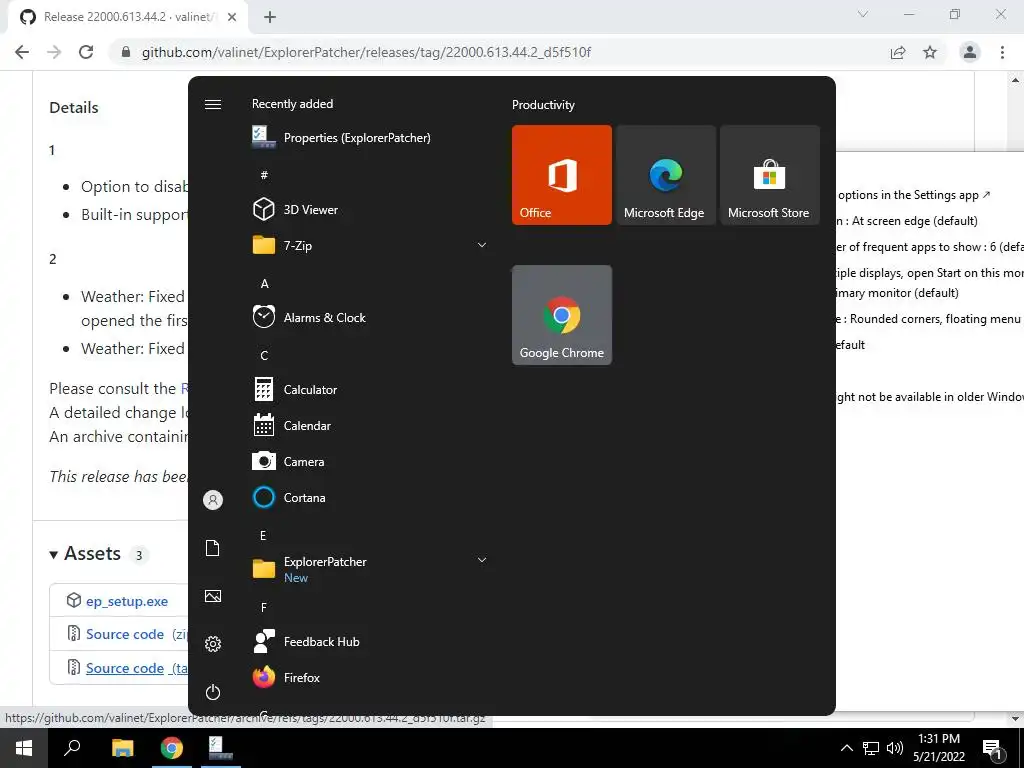Open Settings gear in Start sidebar
Viewport: 1024px width, 768px height.
(213, 644)
